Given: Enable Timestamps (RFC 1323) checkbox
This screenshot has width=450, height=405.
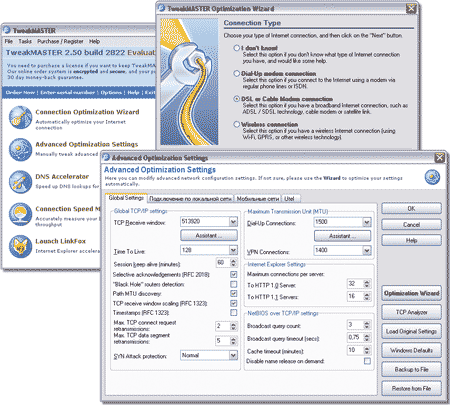Looking at the screenshot, I should point(234,313).
